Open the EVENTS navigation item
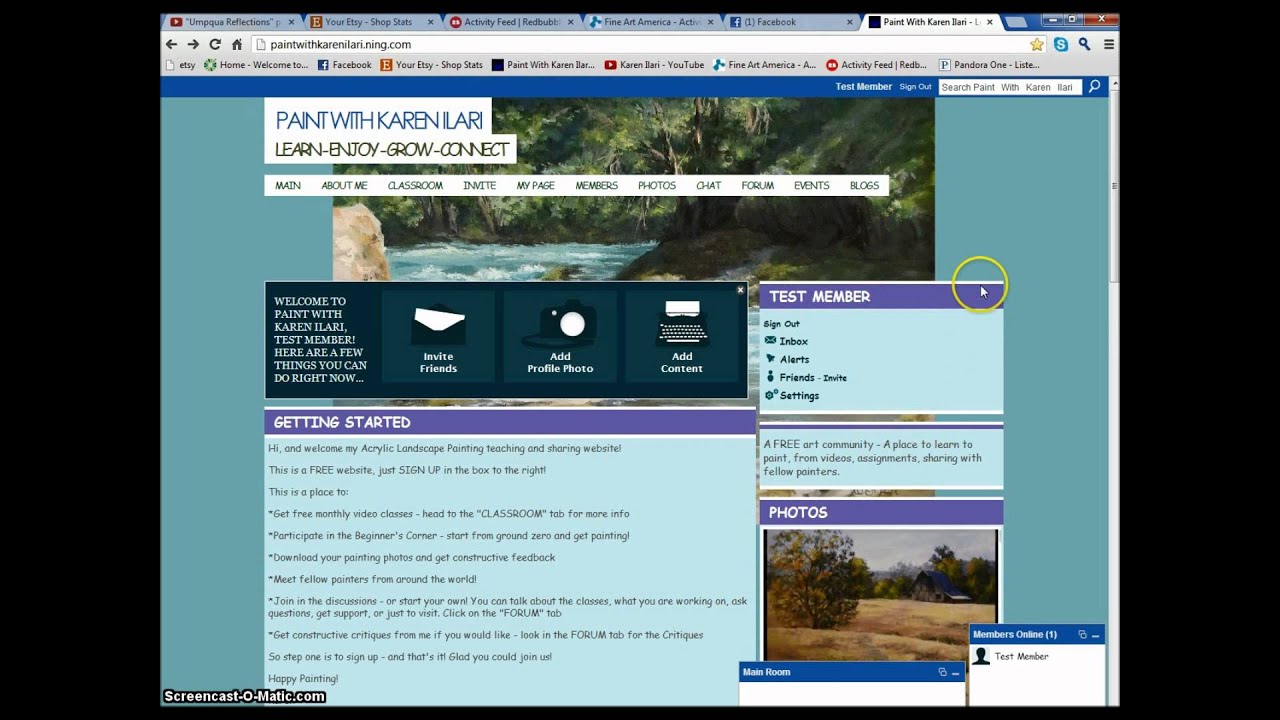1280x720 pixels. pos(811,186)
